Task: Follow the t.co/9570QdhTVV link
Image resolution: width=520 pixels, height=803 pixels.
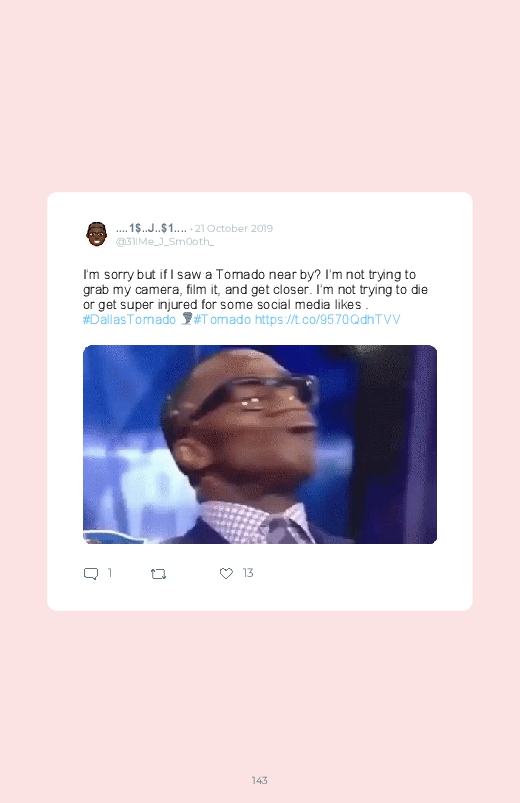Action: pyautogui.click(x=327, y=320)
